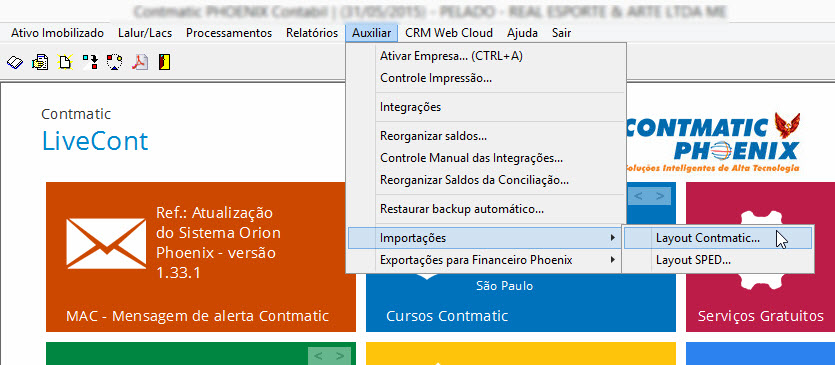Click Sair in the menu bar
The height and width of the screenshot is (365, 835).
pyautogui.click(x=561, y=33)
